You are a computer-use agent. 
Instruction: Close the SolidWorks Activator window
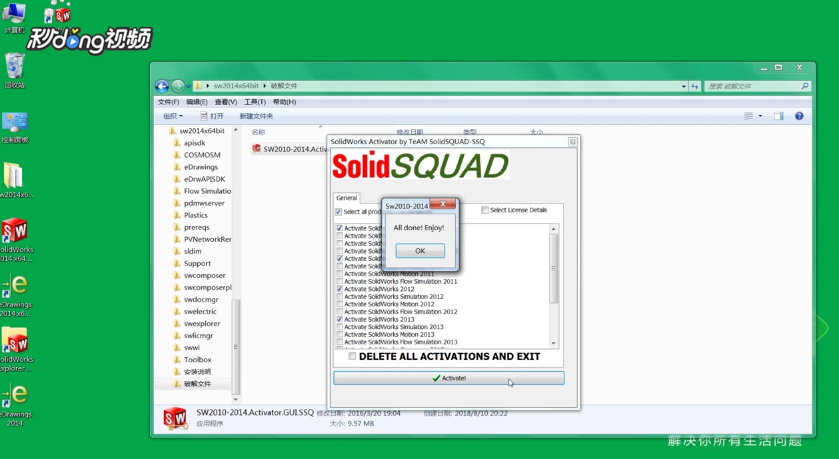(573, 142)
